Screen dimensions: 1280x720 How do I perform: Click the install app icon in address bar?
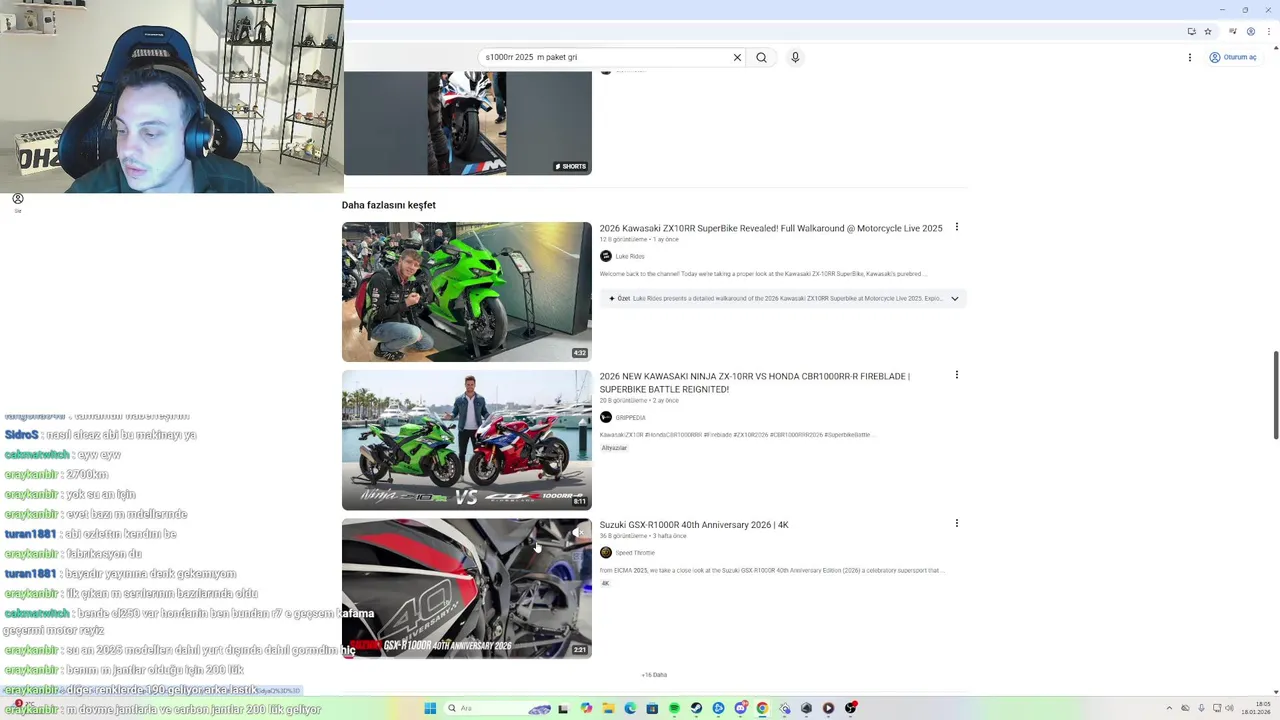[x=1191, y=31]
